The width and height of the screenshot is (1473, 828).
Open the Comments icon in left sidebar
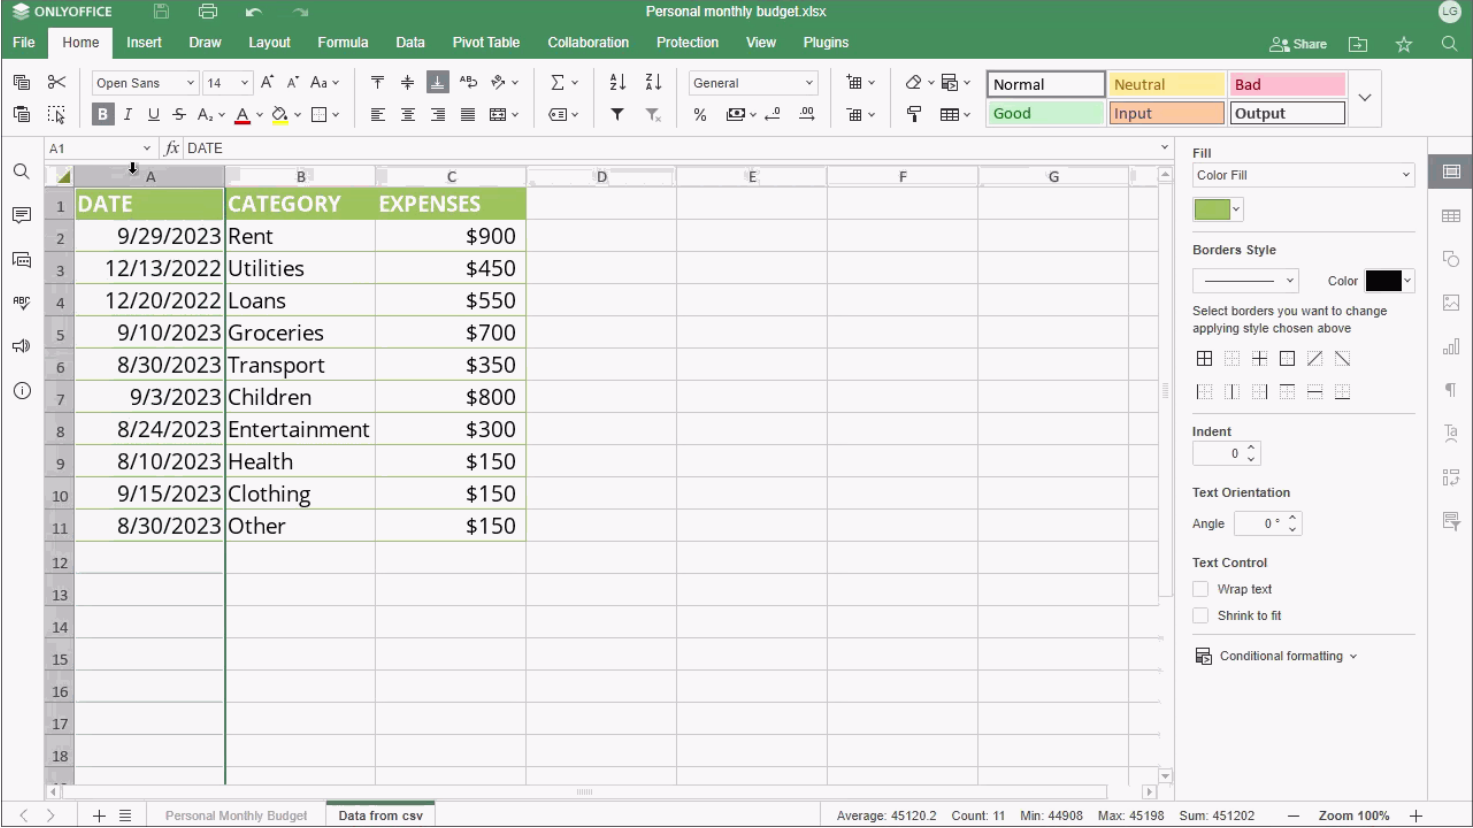click(21, 215)
